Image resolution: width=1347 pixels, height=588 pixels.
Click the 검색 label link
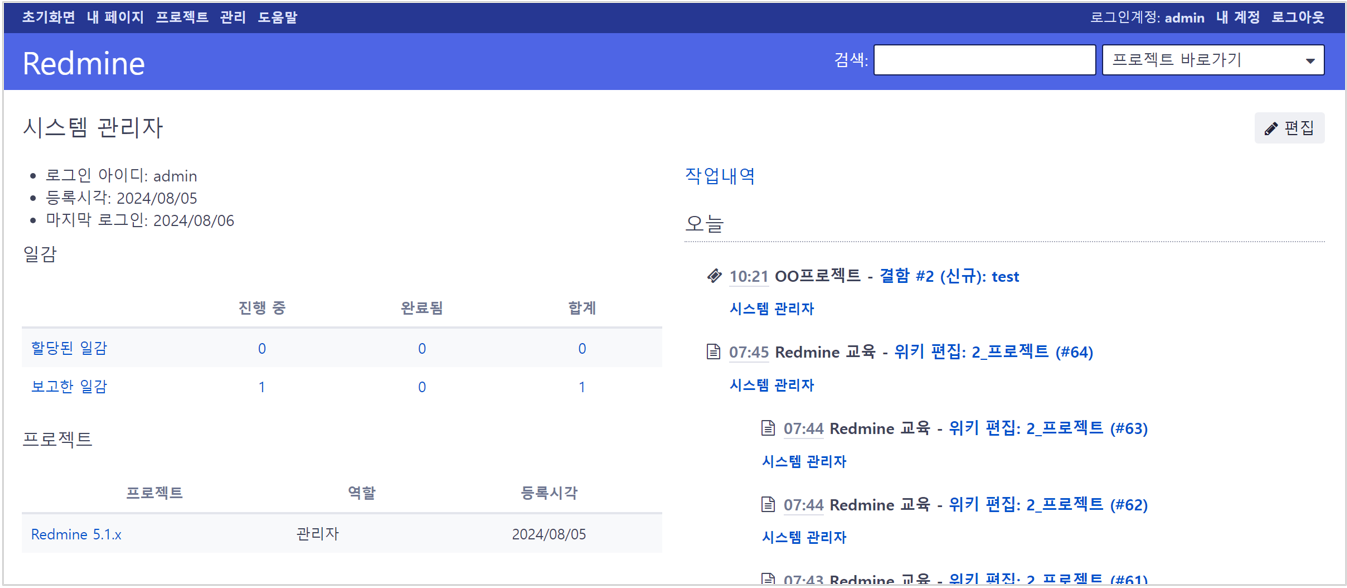tap(851, 60)
